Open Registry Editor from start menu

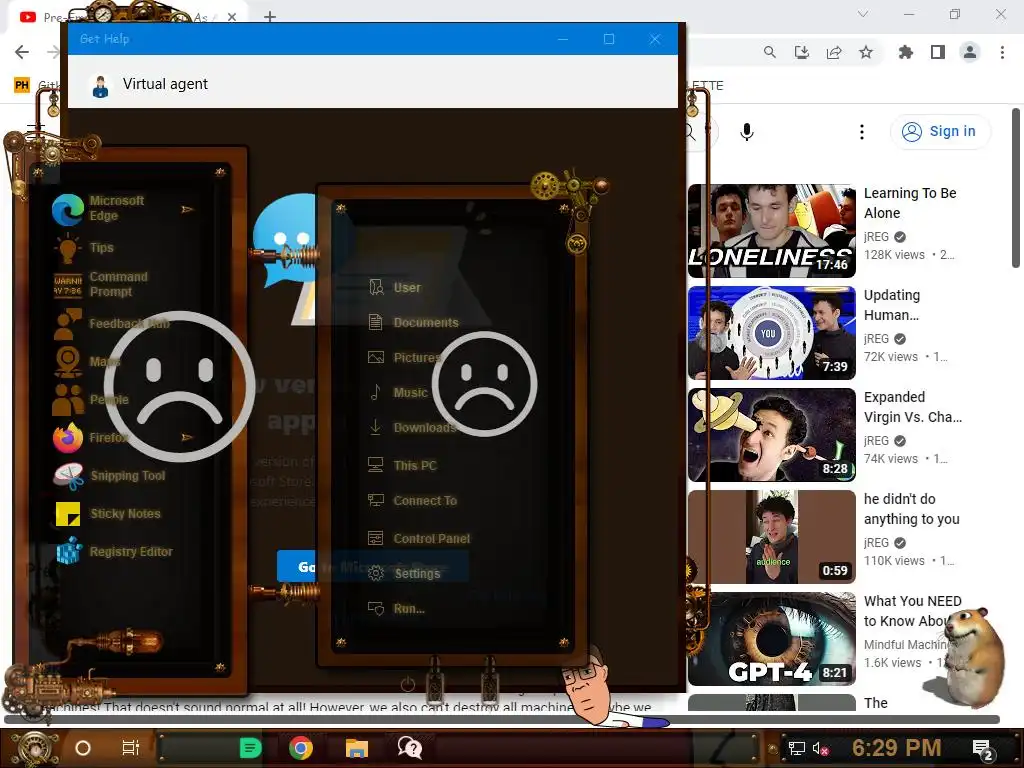114,552
